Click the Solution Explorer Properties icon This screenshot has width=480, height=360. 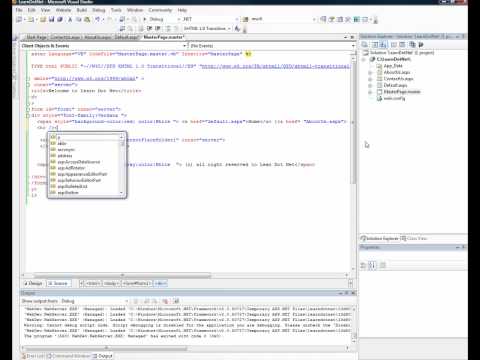(364, 45)
